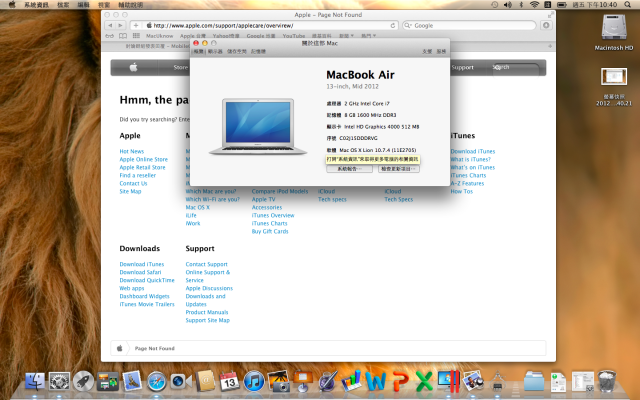Image resolution: width=640 pixels, height=400 pixels.
Task: Click the Wi-Fi status icon
Action: (534, 4)
